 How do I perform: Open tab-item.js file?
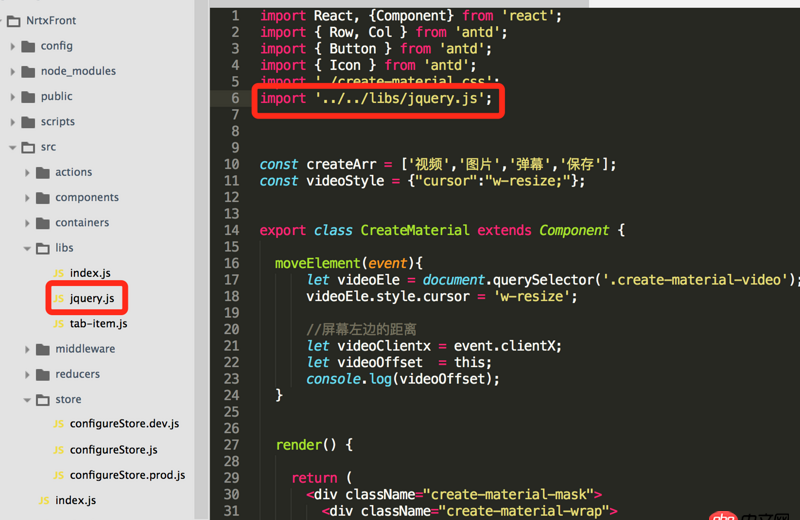tap(98, 324)
